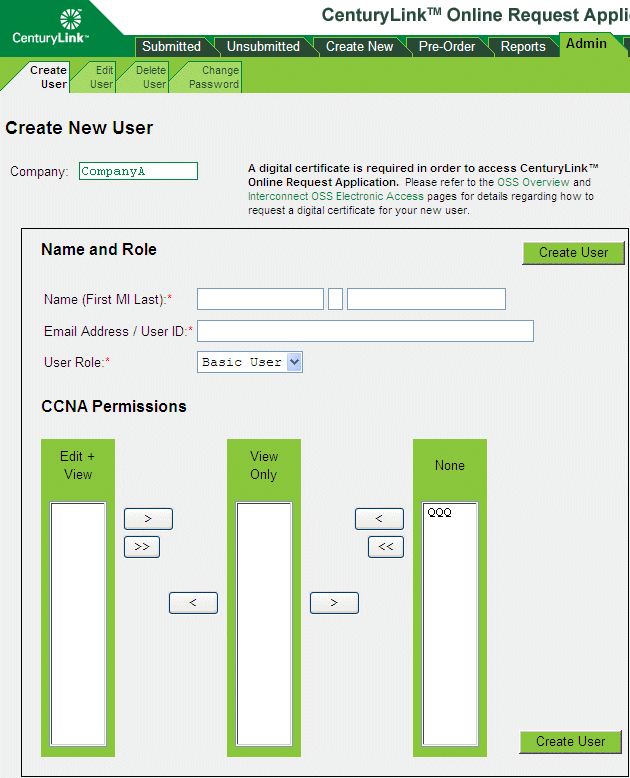Go to the Reports tab

[x=523, y=47]
